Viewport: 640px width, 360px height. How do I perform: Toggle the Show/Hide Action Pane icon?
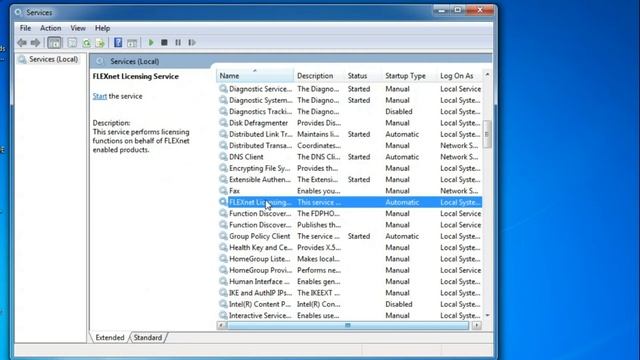[x=132, y=42]
